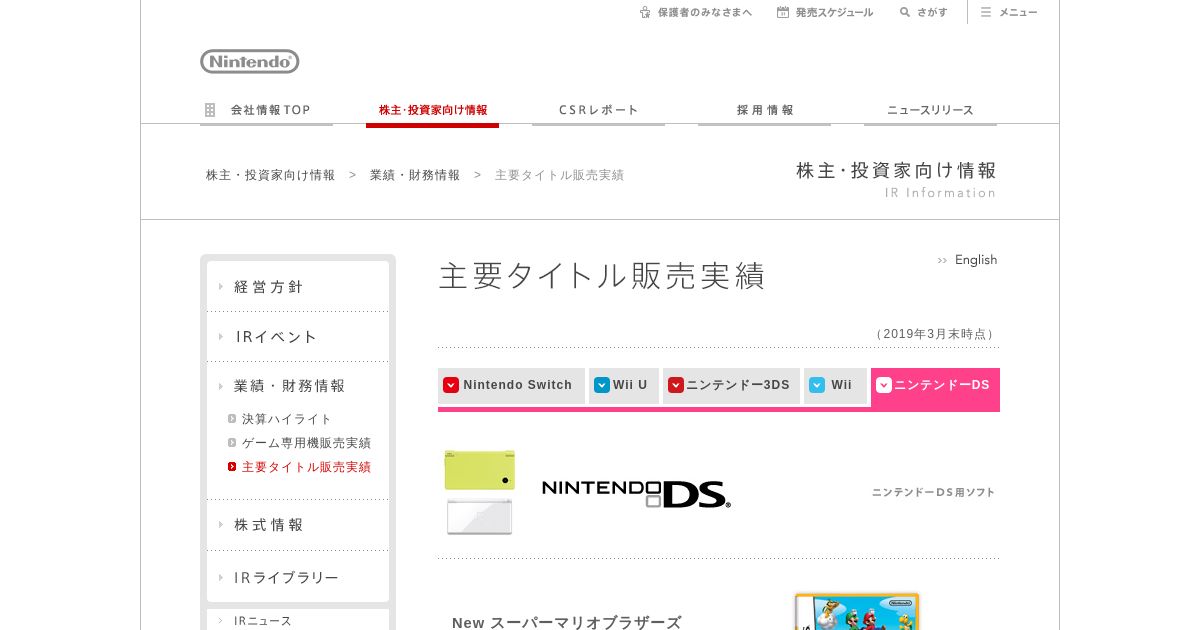Select the ニンテンドー3DS platform tab
This screenshot has height=630, width=1200.
click(731, 386)
